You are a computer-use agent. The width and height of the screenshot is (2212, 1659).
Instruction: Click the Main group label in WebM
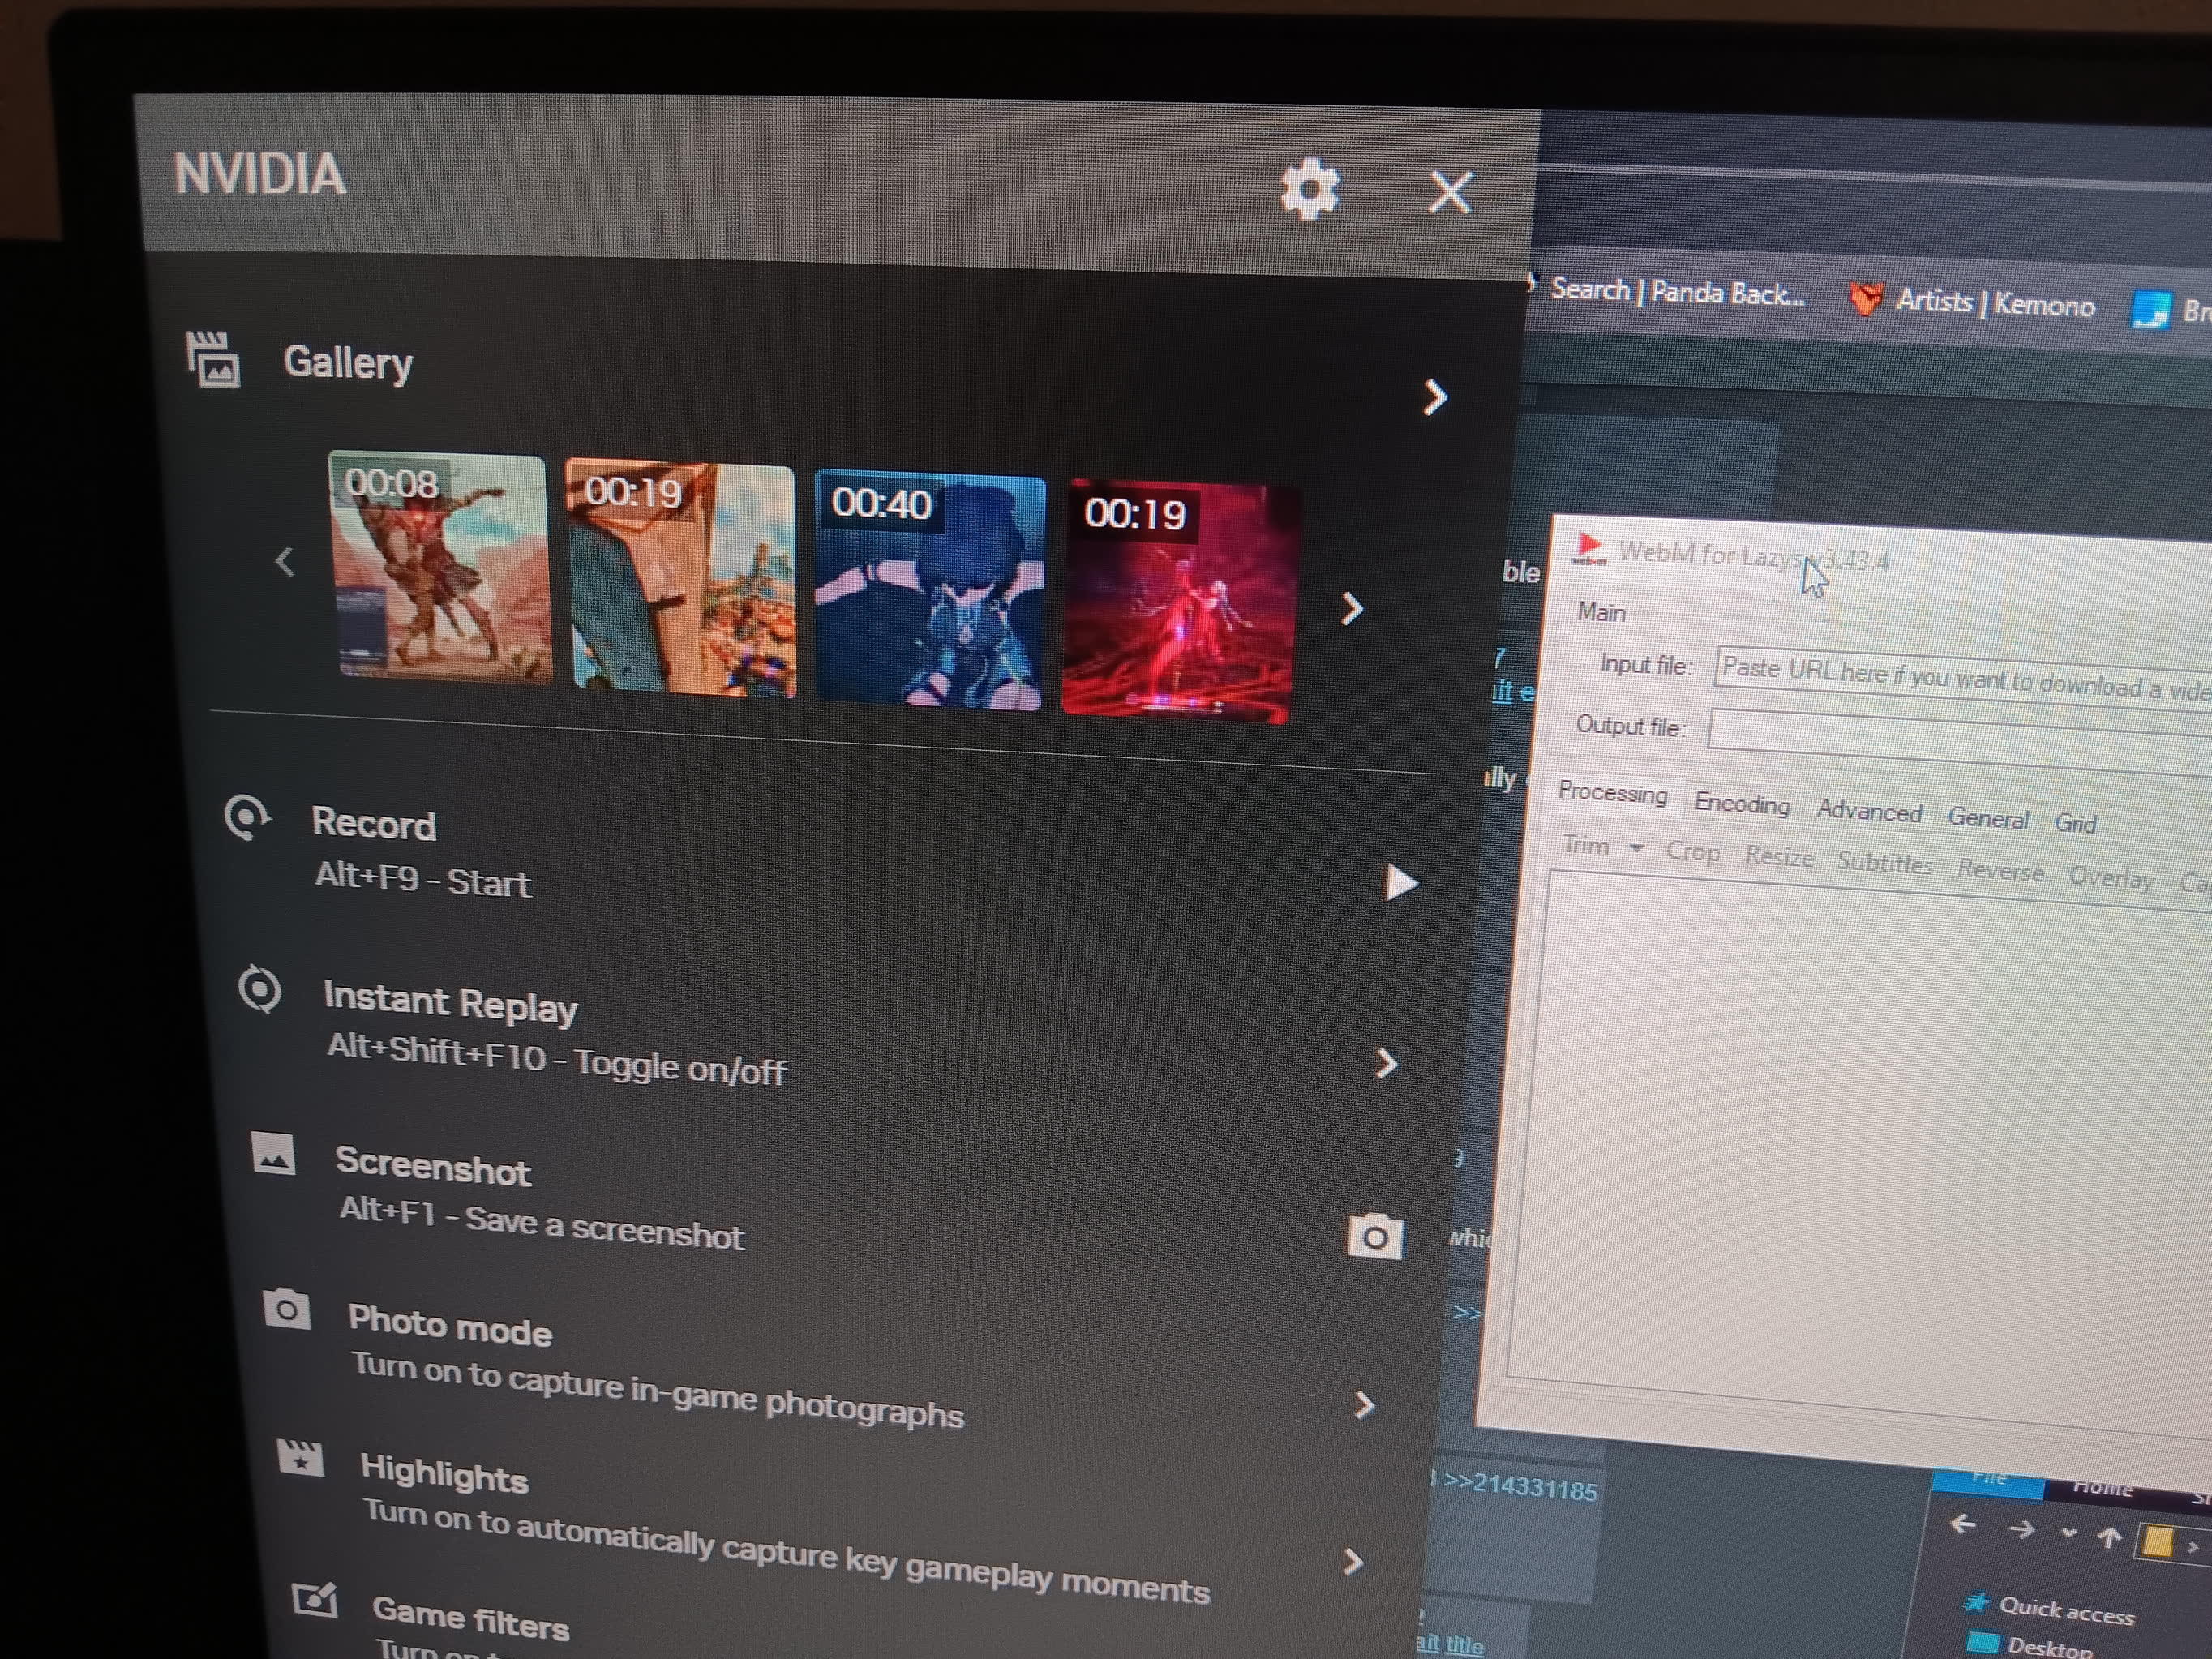(1601, 612)
